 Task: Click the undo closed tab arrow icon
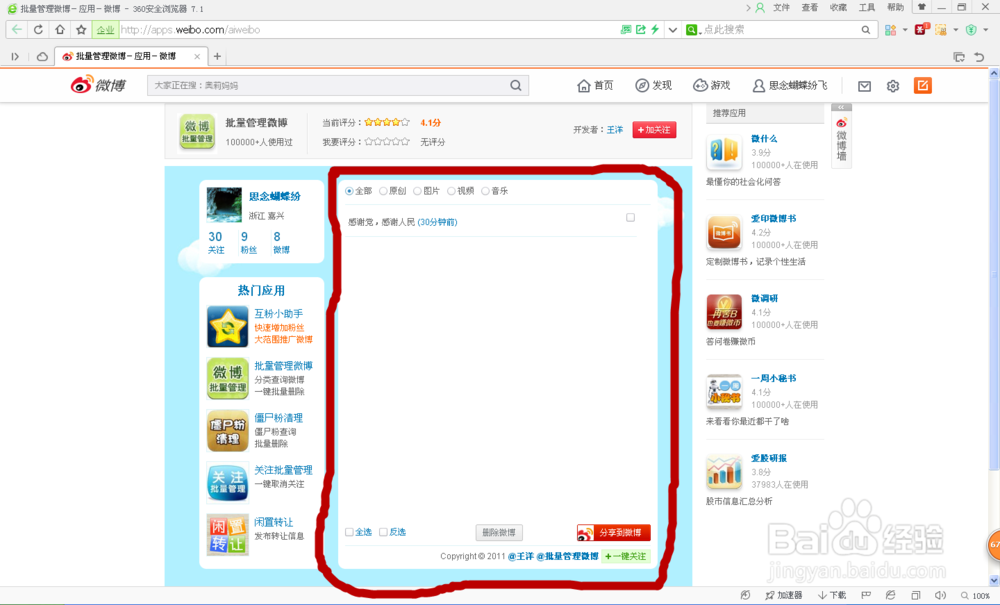[x=979, y=57]
